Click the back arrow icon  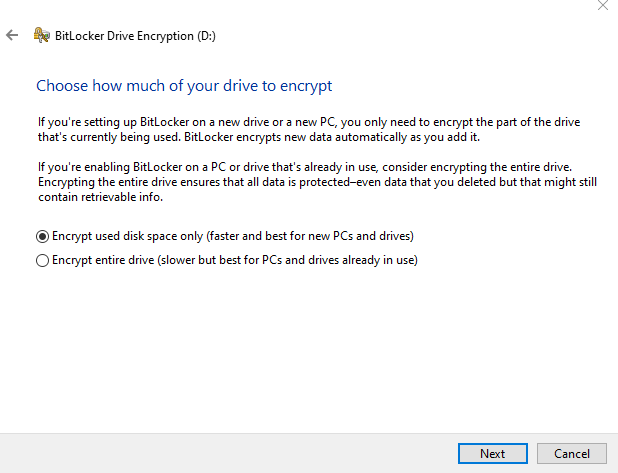[x=12, y=35]
